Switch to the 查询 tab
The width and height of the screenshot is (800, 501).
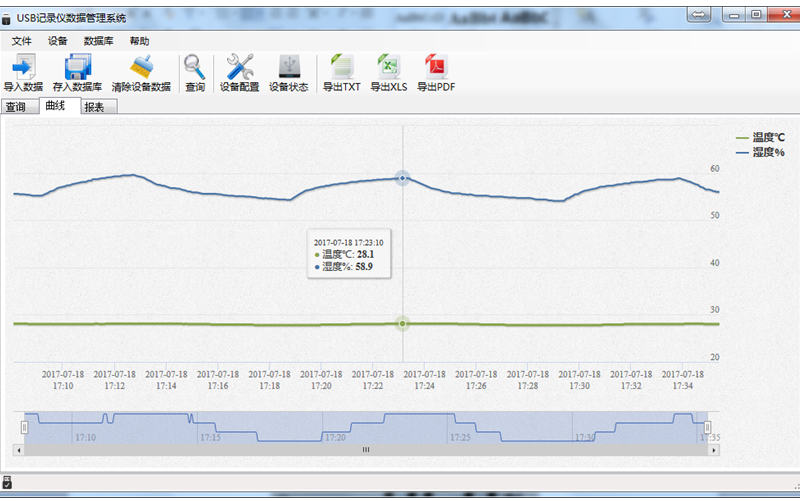[x=16, y=107]
